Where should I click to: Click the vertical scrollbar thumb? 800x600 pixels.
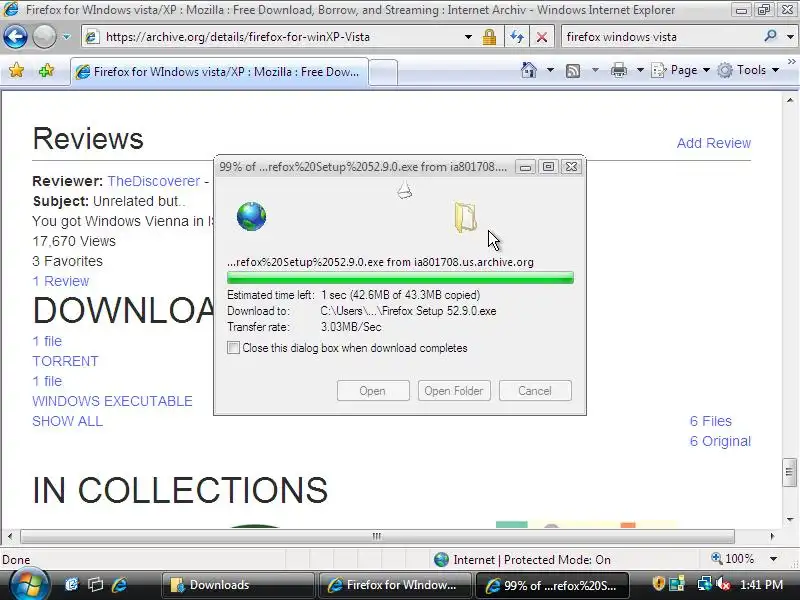[x=789, y=473]
